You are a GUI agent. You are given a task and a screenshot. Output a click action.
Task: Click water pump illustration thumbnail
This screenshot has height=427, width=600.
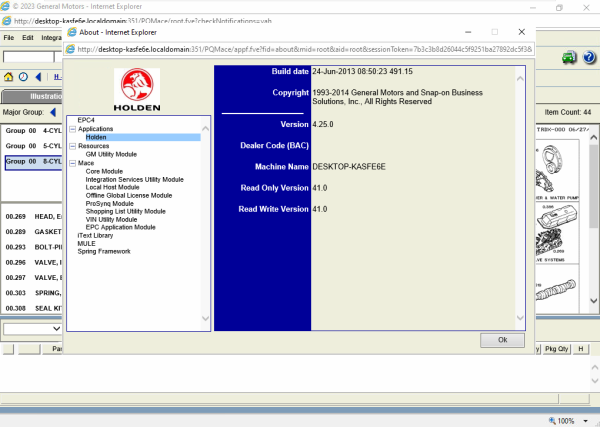[x=557, y=171]
